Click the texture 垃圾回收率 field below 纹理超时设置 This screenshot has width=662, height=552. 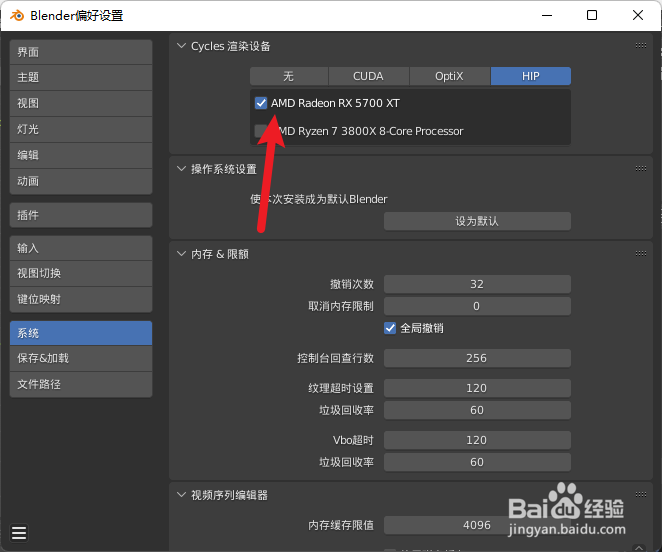pos(477,410)
